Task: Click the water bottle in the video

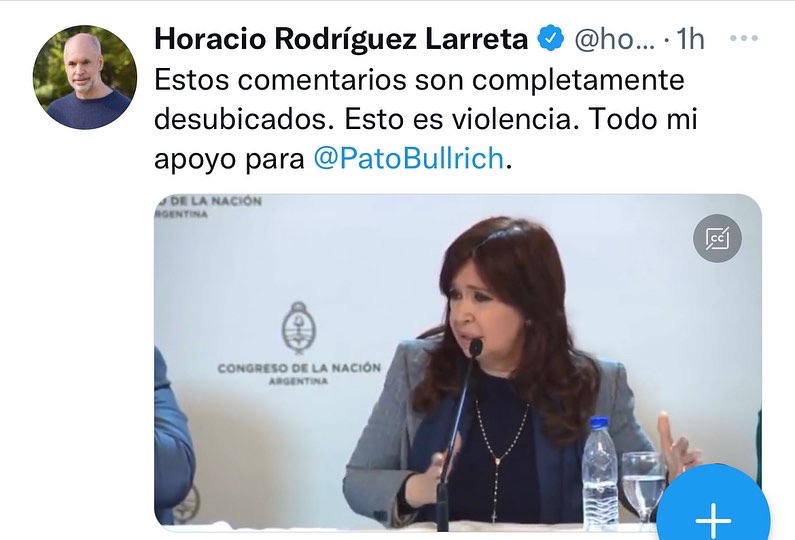Action: (x=599, y=474)
